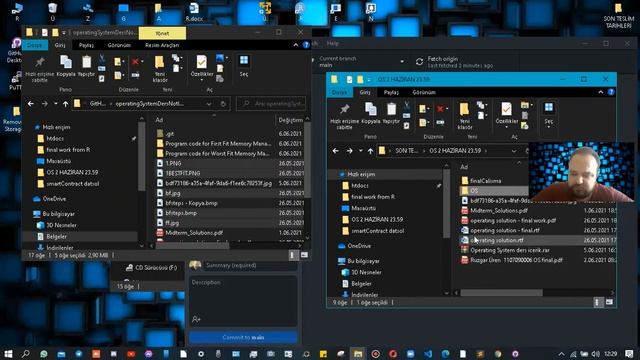Click horizontal scrollbar in right Explorer file list

point(501,293)
